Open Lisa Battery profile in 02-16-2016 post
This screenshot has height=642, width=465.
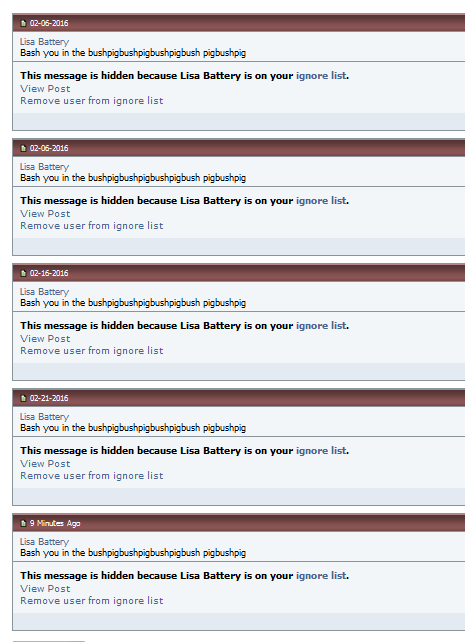tap(45, 292)
